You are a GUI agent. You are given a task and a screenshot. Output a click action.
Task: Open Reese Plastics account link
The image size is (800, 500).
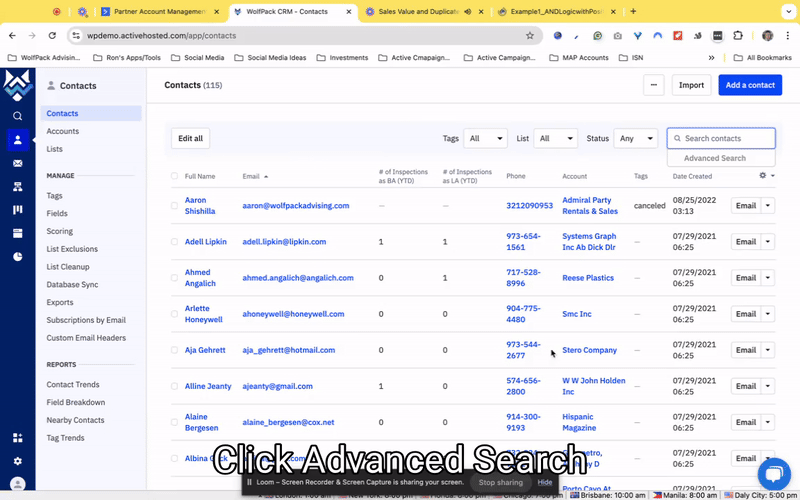pos(588,278)
